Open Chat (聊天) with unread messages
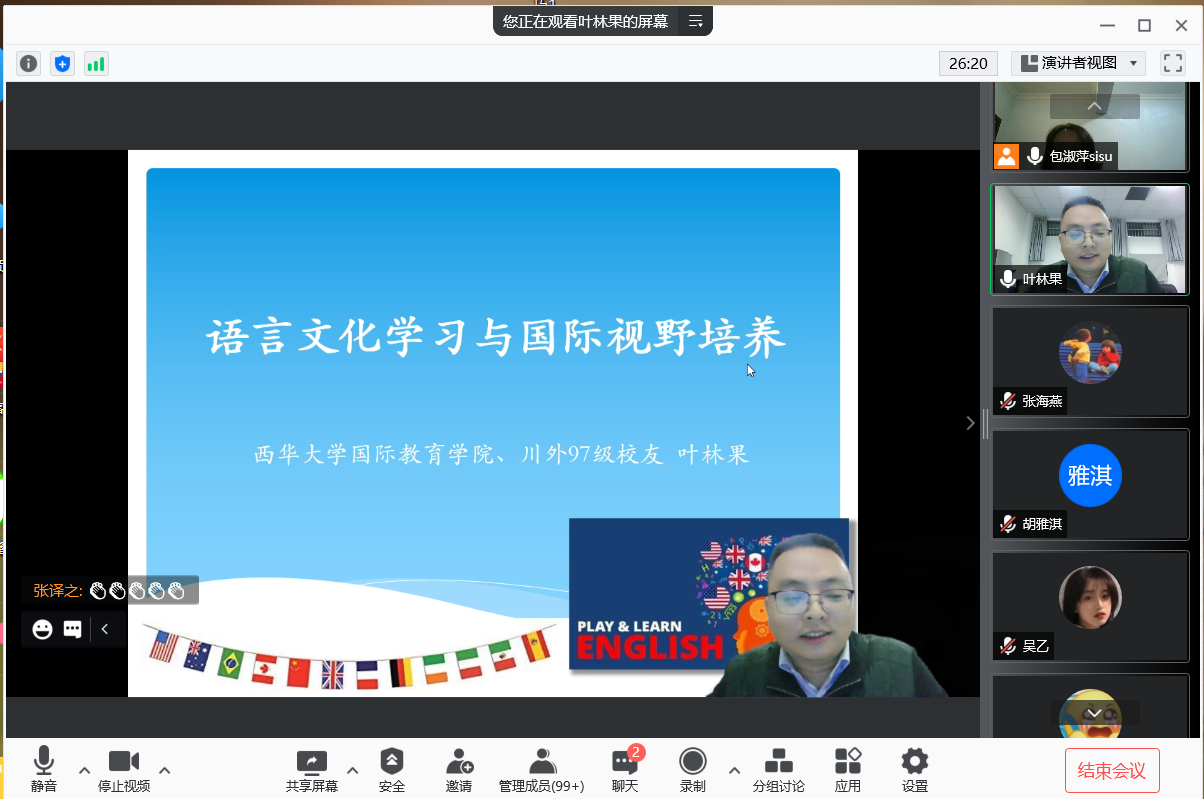 pyautogui.click(x=625, y=770)
